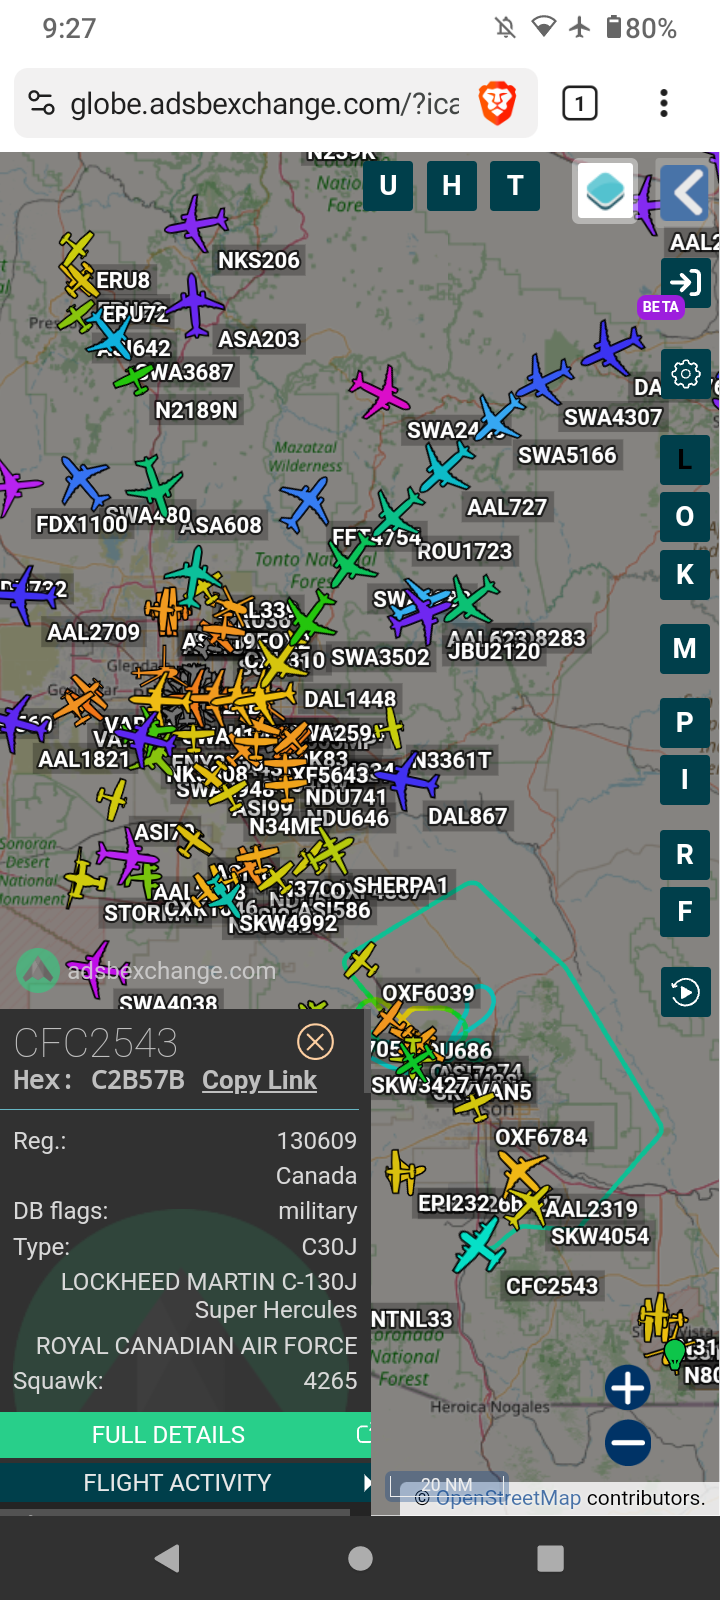
Task: Toggle the H map button
Action: click(x=452, y=185)
